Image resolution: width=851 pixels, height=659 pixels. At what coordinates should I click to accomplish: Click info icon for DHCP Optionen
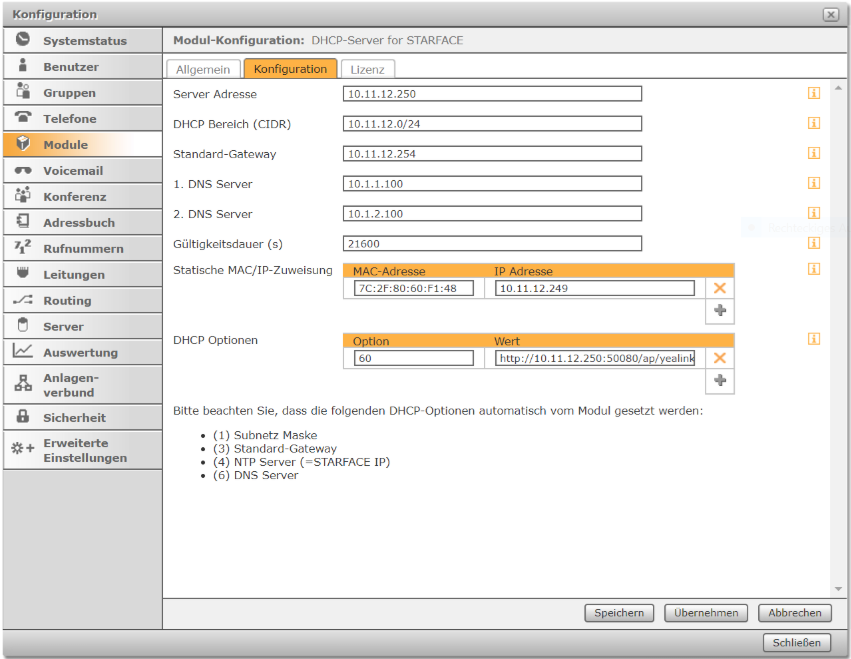tap(814, 339)
